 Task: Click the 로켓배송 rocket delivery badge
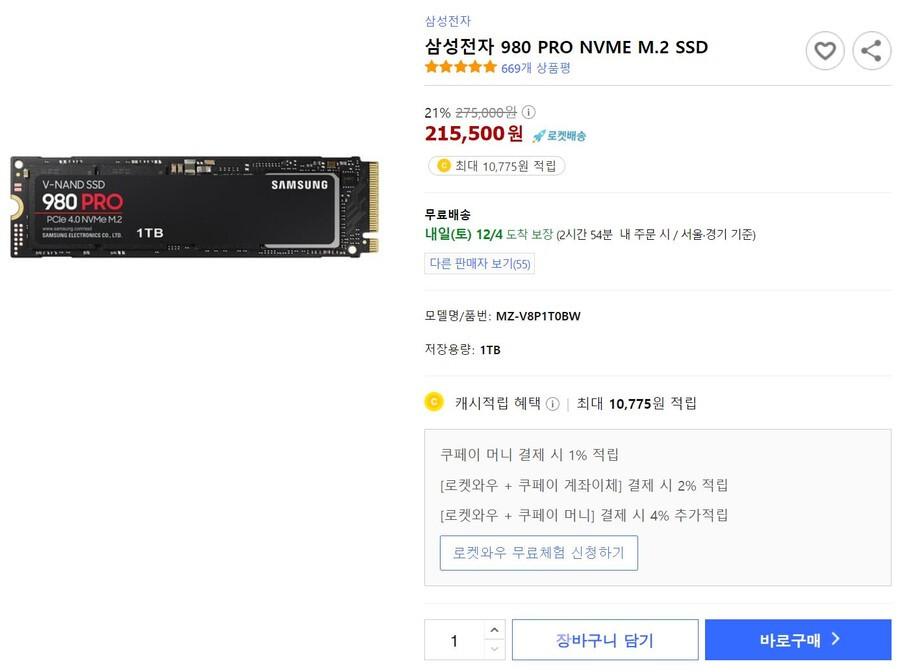[x=558, y=136]
